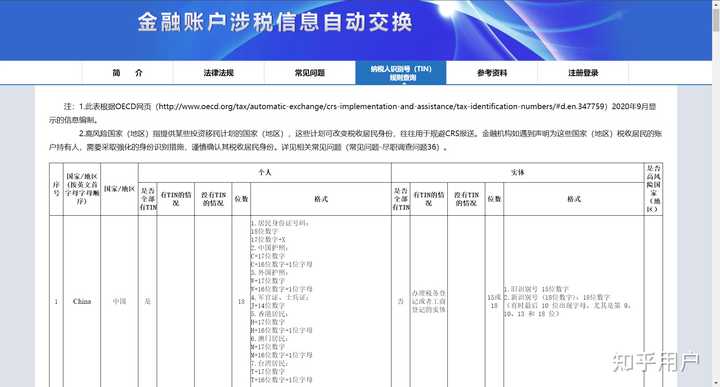
Task: Click the 中国 country name cell
Action: (119, 302)
